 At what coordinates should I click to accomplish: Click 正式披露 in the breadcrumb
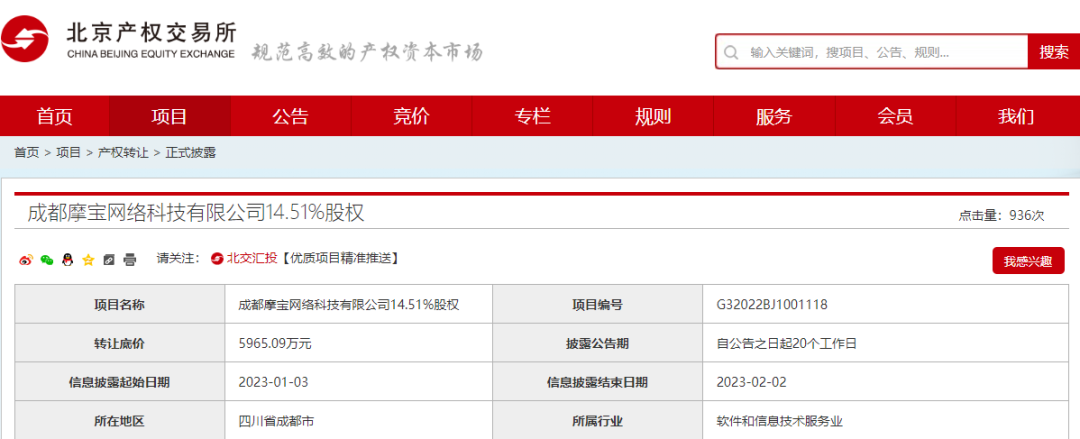coord(191,153)
